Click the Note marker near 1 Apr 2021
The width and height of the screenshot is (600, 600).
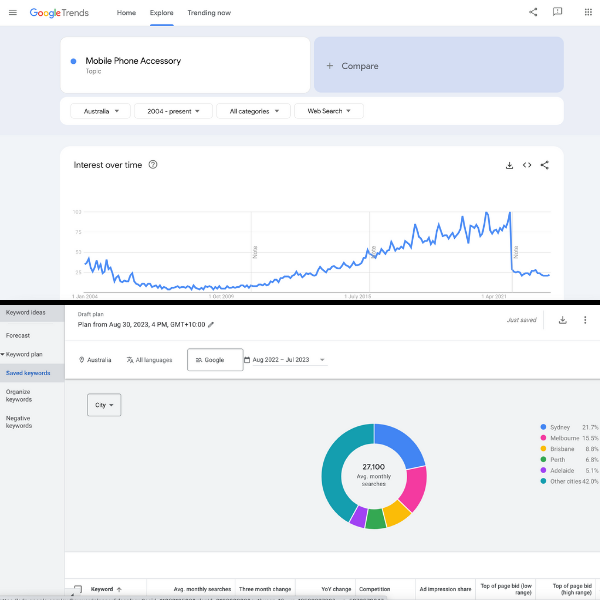[x=516, y=253]
